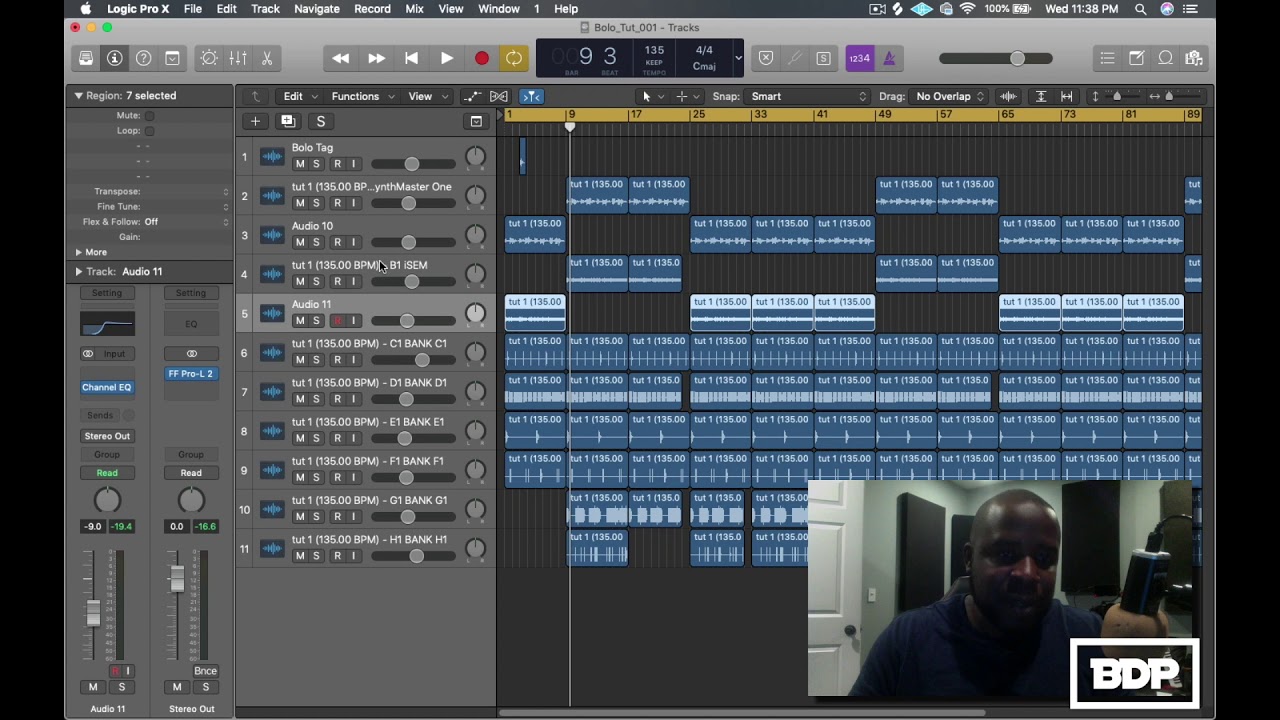Open Edit menu in Tracks area

300,96
